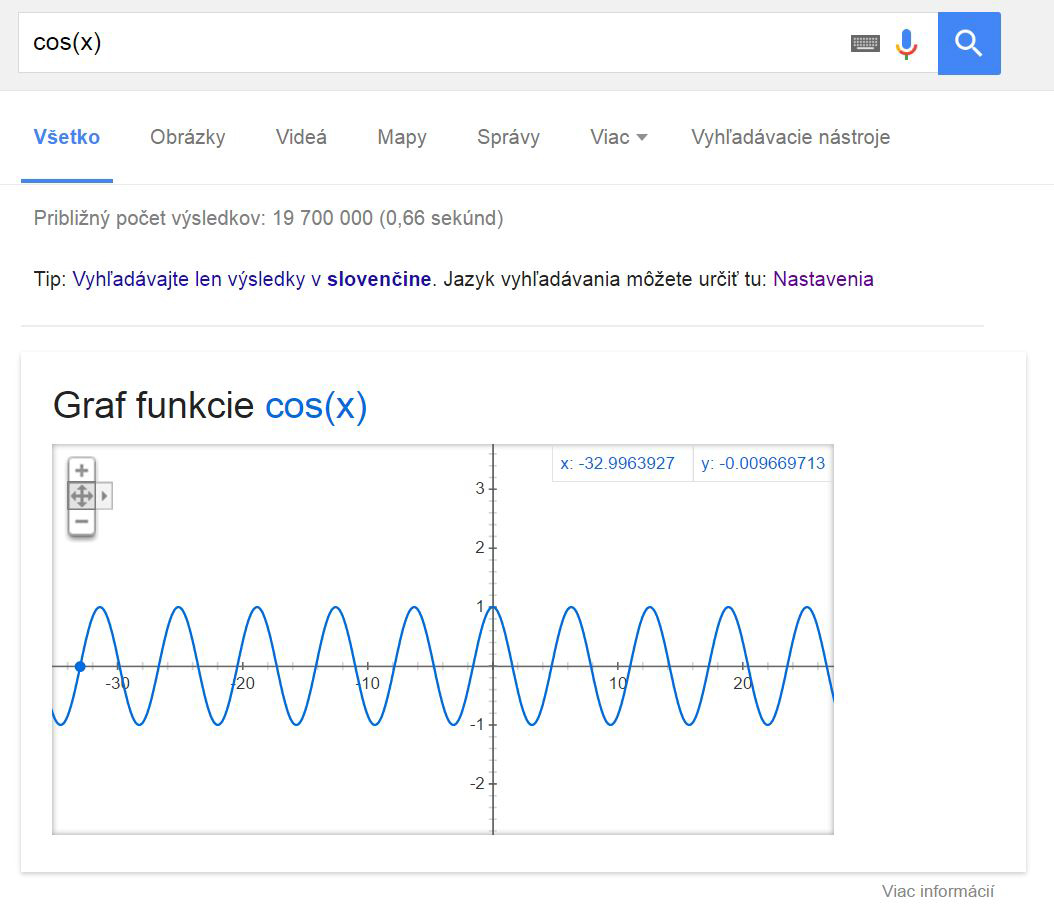Click the x: -32.9963927 coordinate readout

[x=617, y=463]
